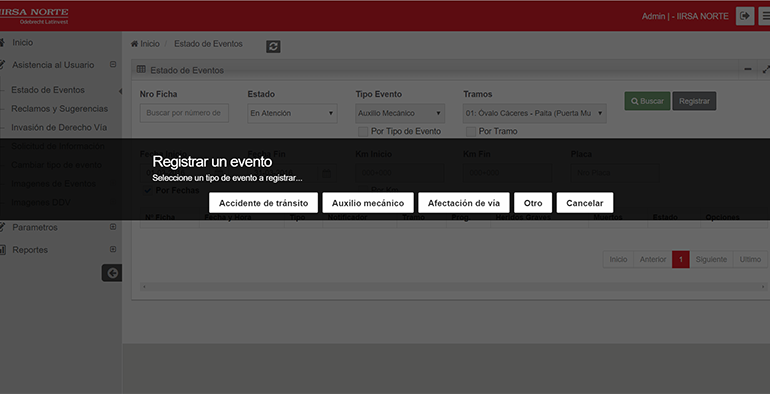Viewport: 770px width, 394px height.
Task: Click the Registrar button
Action: 694,101
